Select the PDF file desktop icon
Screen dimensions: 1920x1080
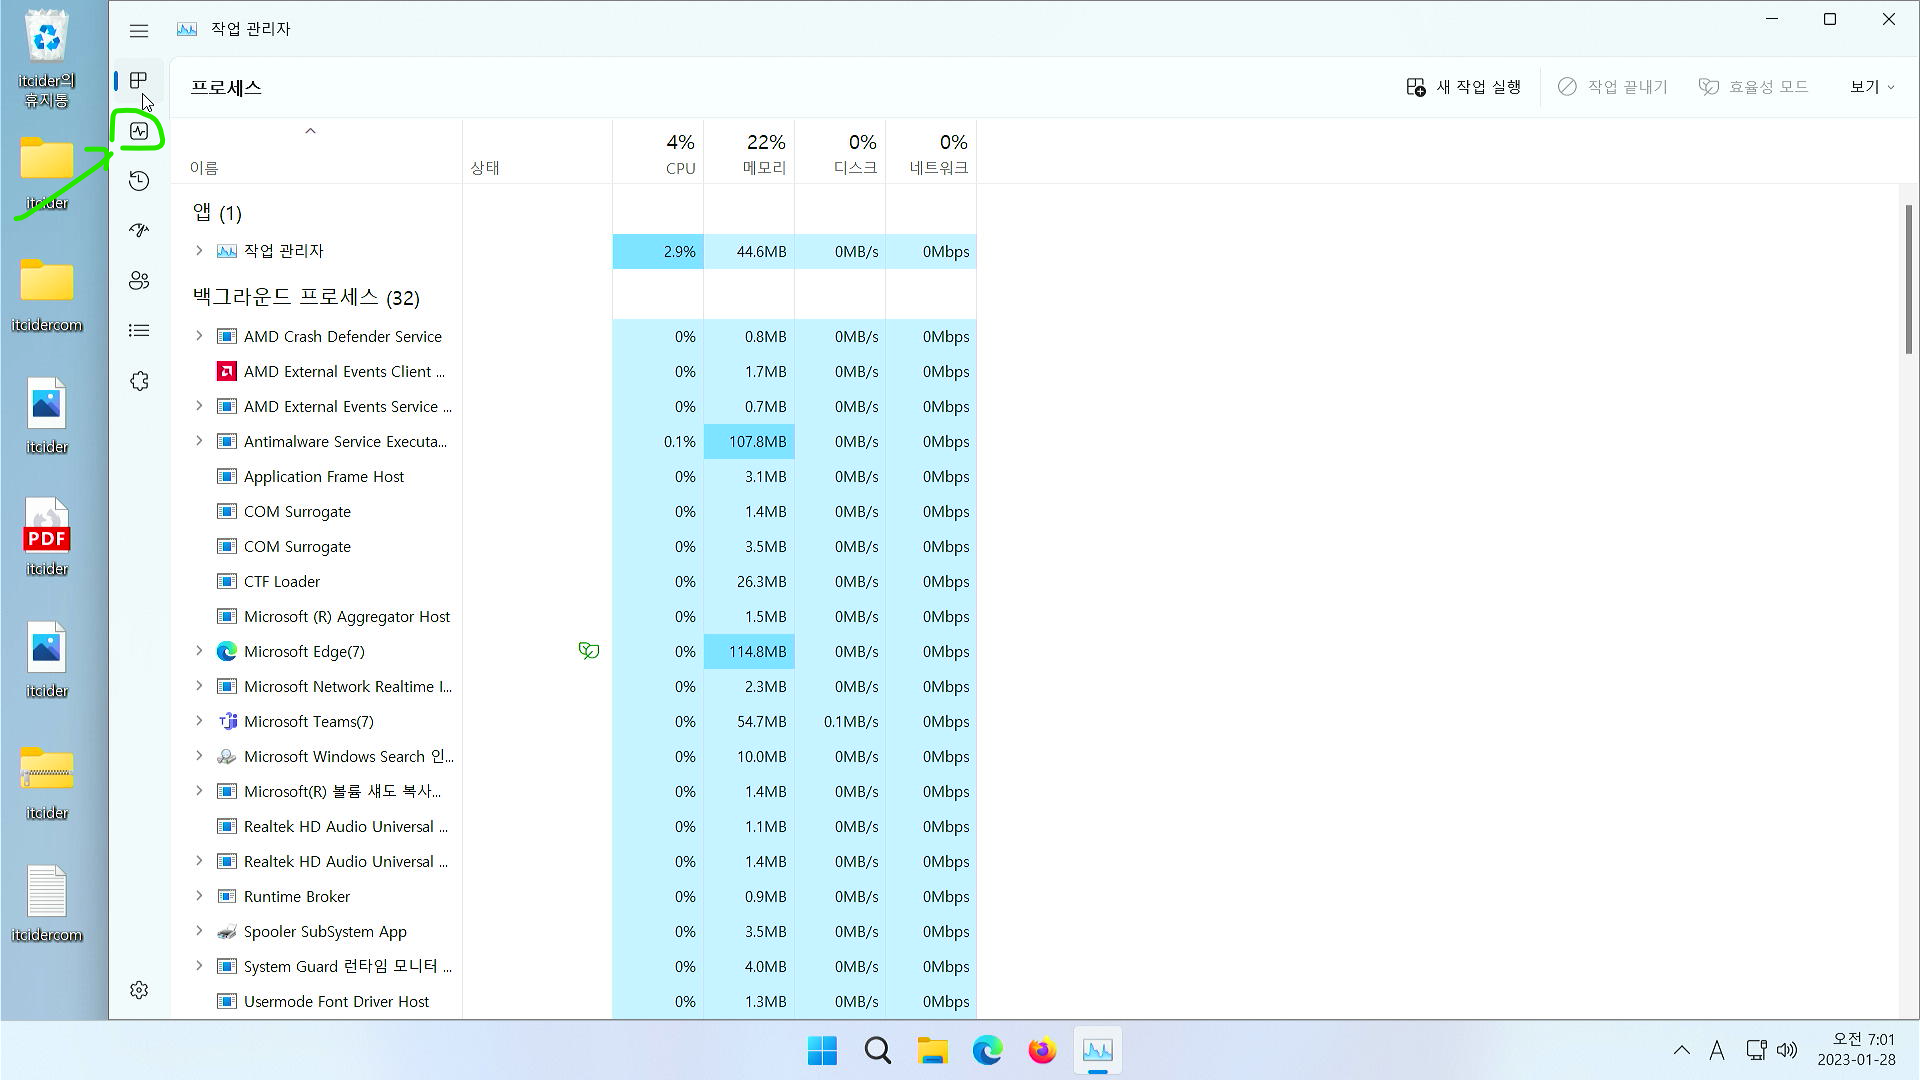[47, 537]
